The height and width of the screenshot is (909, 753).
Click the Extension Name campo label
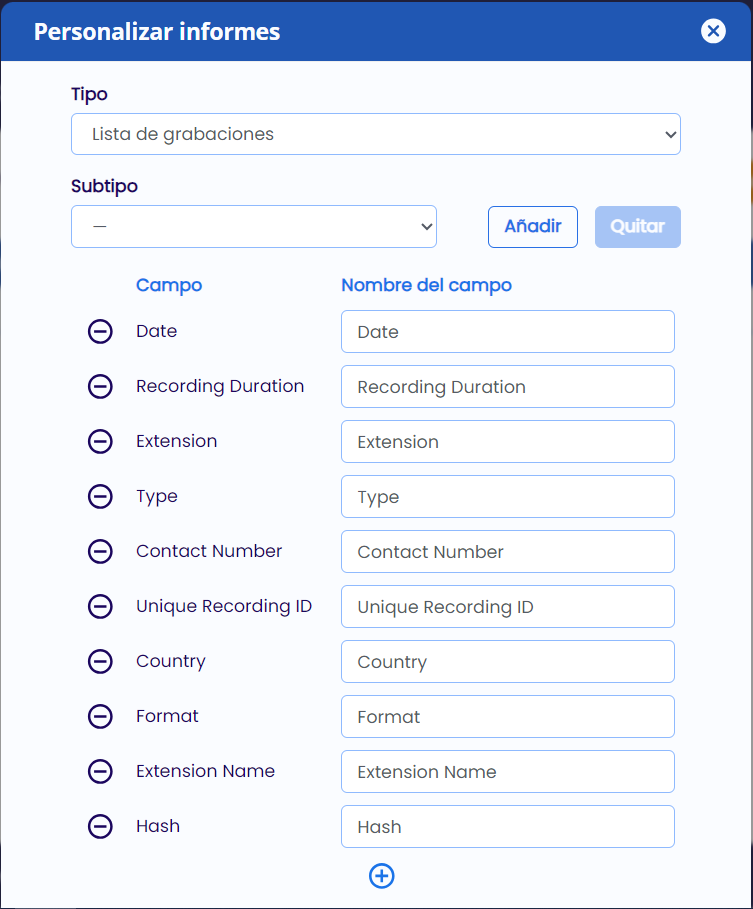(x=206, y=772)
